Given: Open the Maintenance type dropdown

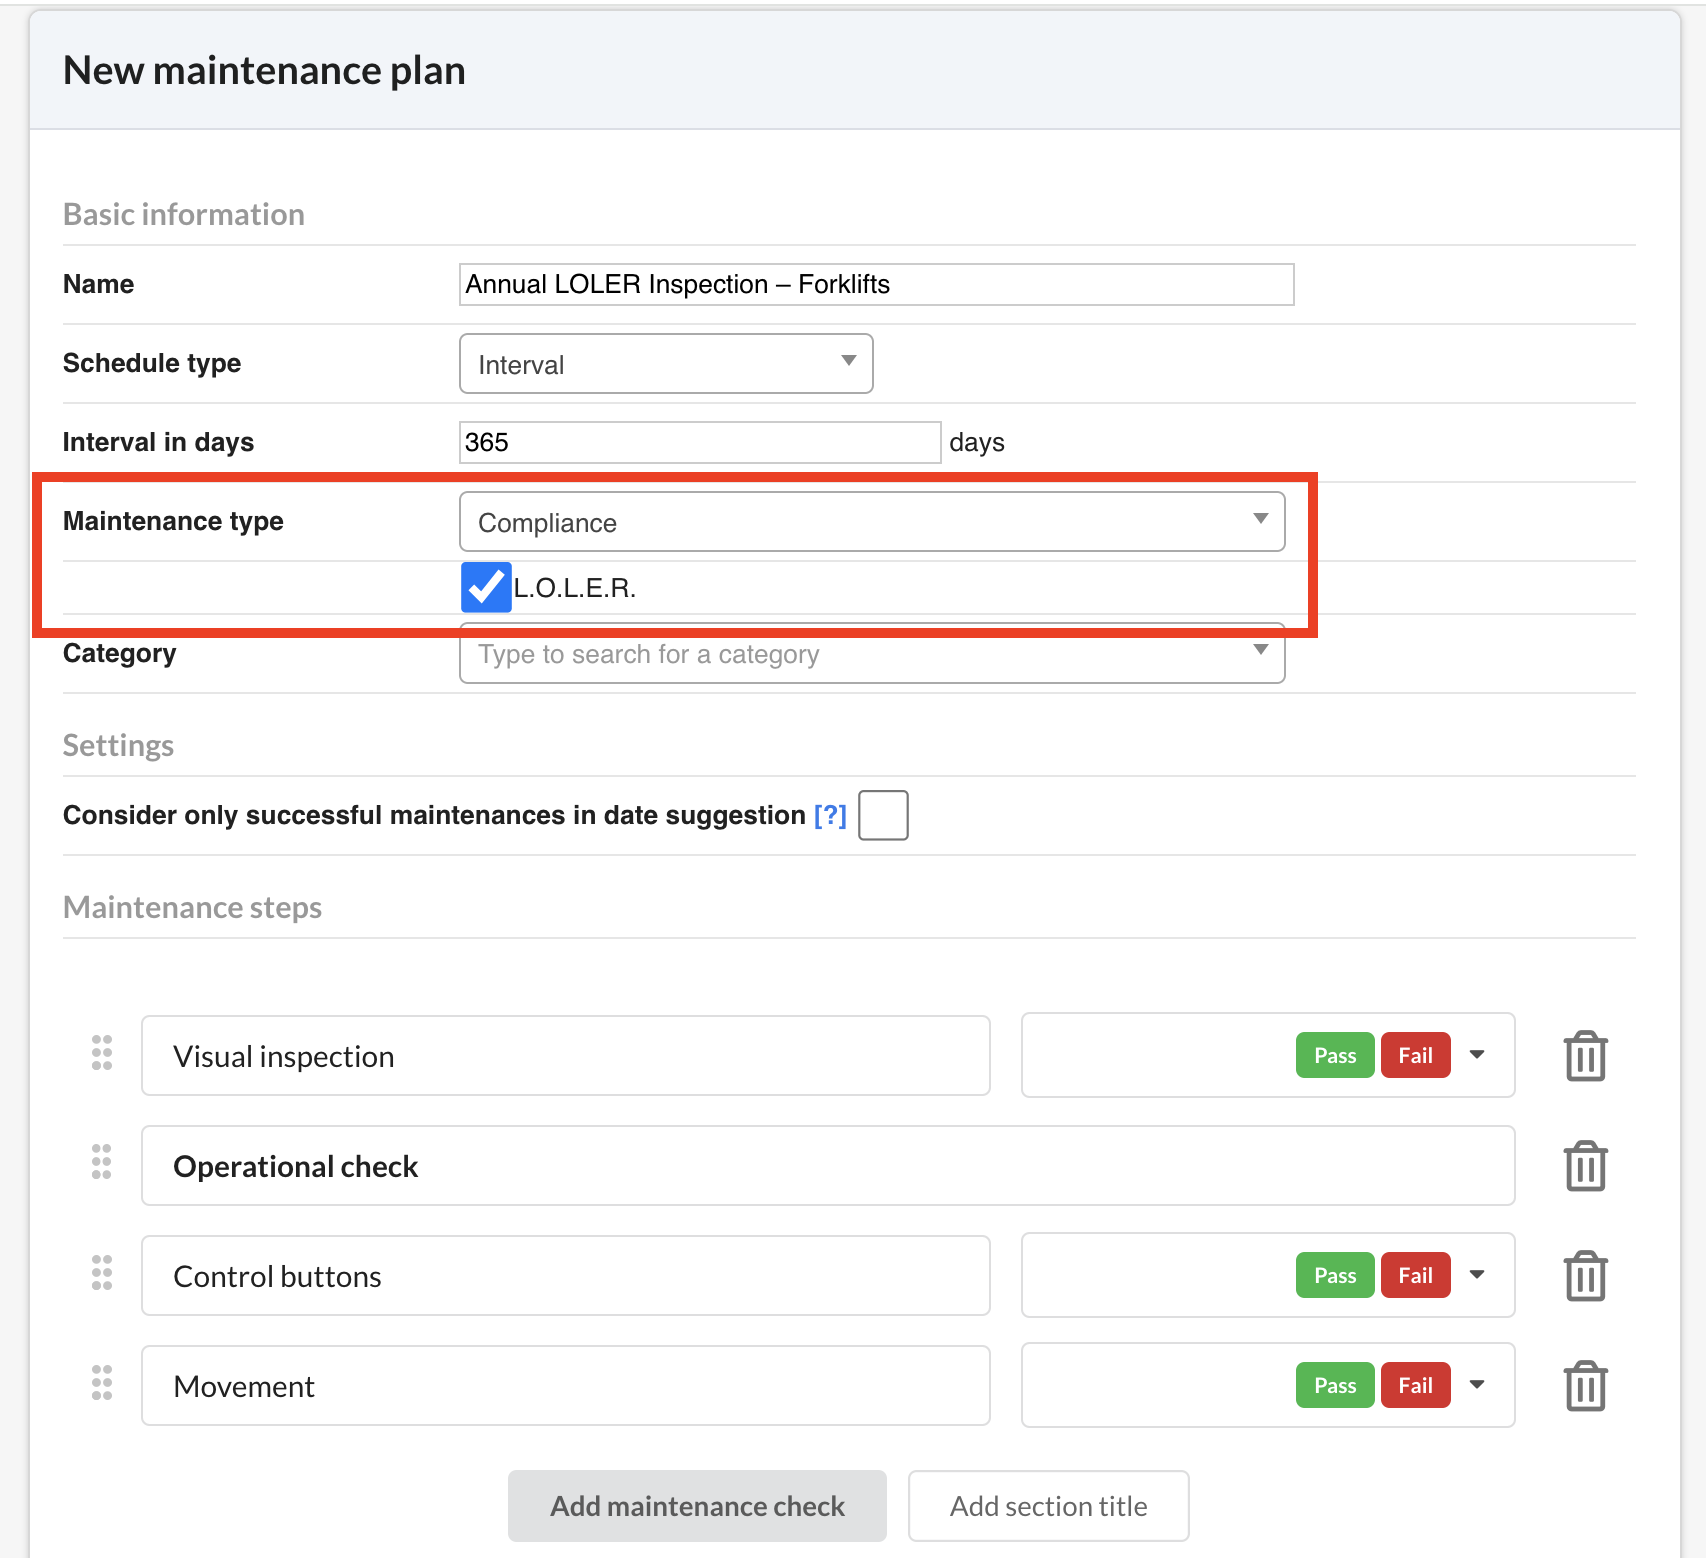Looking at the screenshot, I should pos(872,522).
